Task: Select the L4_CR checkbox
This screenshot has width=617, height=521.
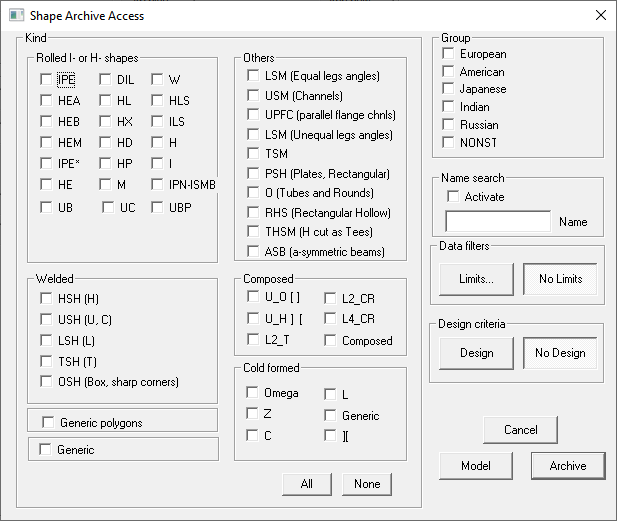Action: click(330, 318)
